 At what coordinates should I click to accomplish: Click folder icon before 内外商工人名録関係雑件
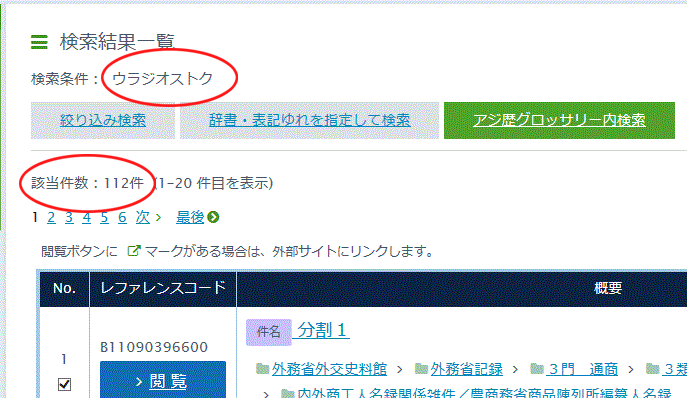click(287, 393)
